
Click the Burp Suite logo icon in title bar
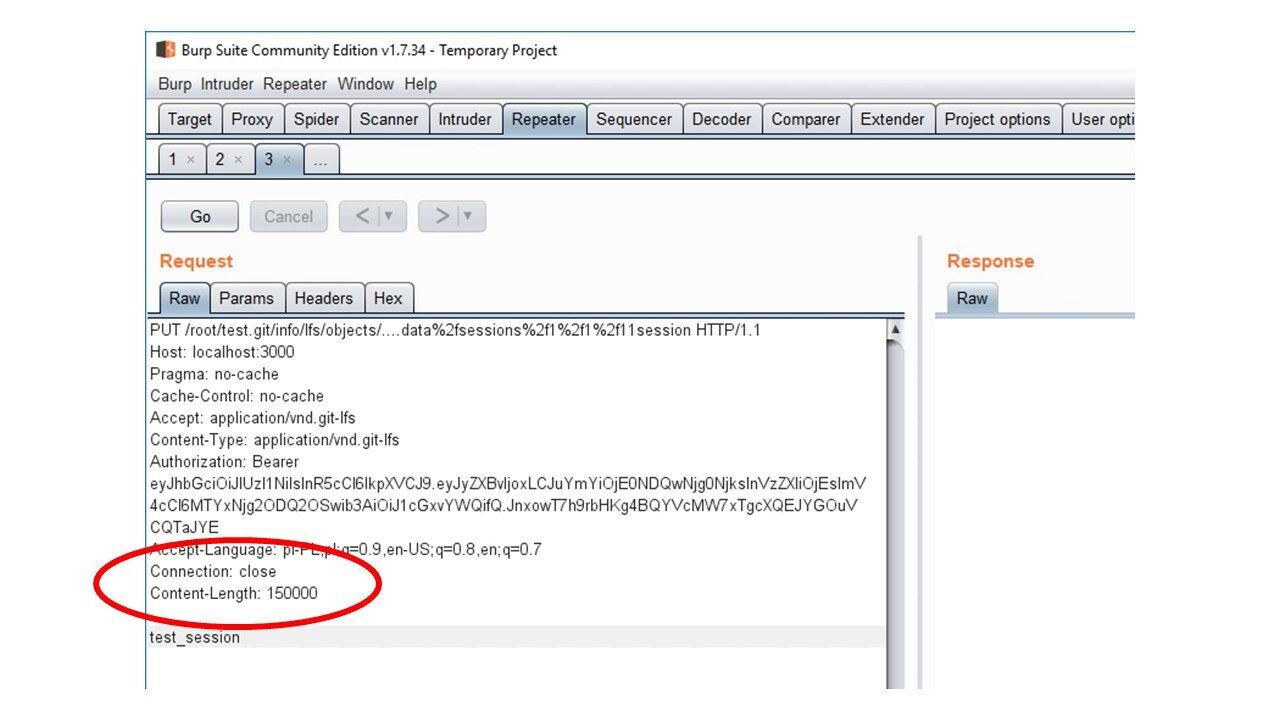pyautogui.click(x=165, y=50)
